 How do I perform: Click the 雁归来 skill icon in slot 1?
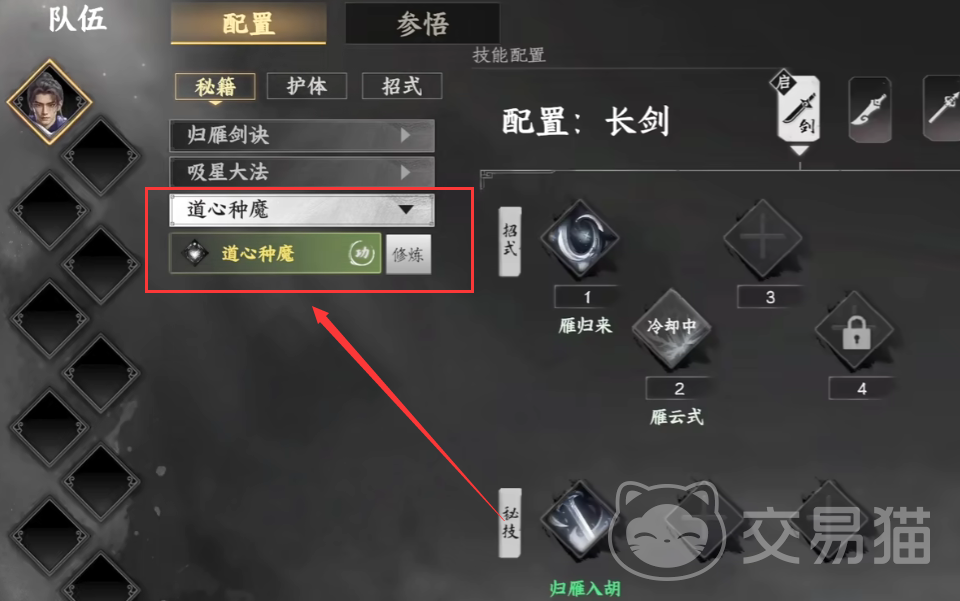(x=579, y=238)
